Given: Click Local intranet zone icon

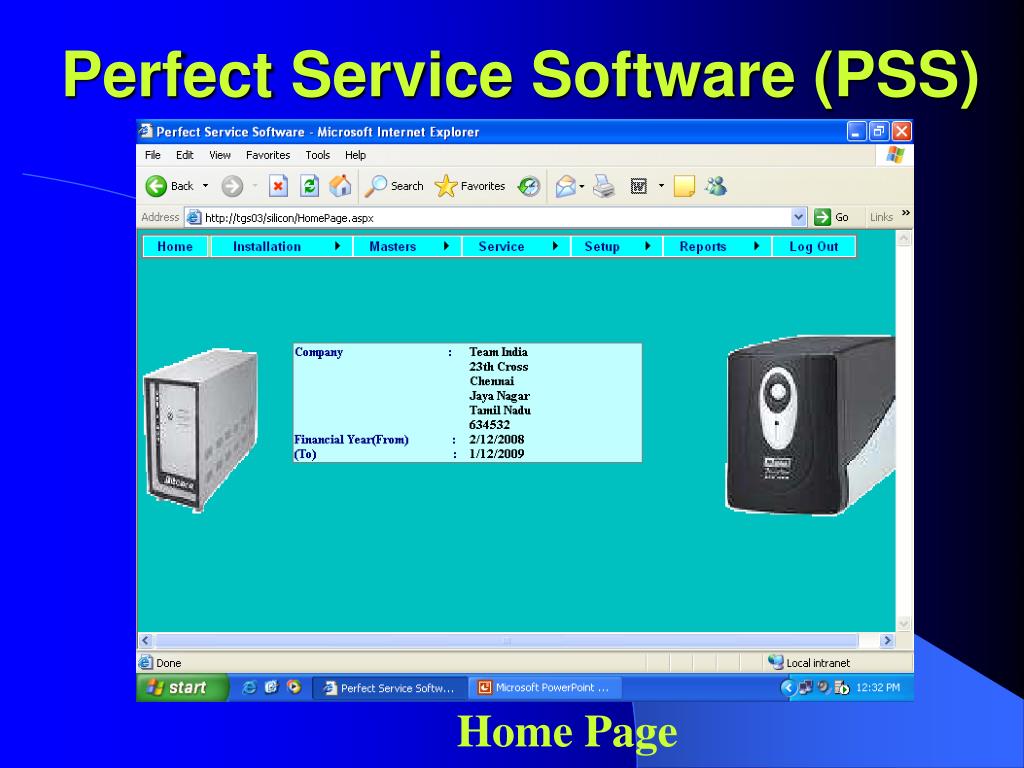Looking at the screenshot, I should [x=775, y=662].
